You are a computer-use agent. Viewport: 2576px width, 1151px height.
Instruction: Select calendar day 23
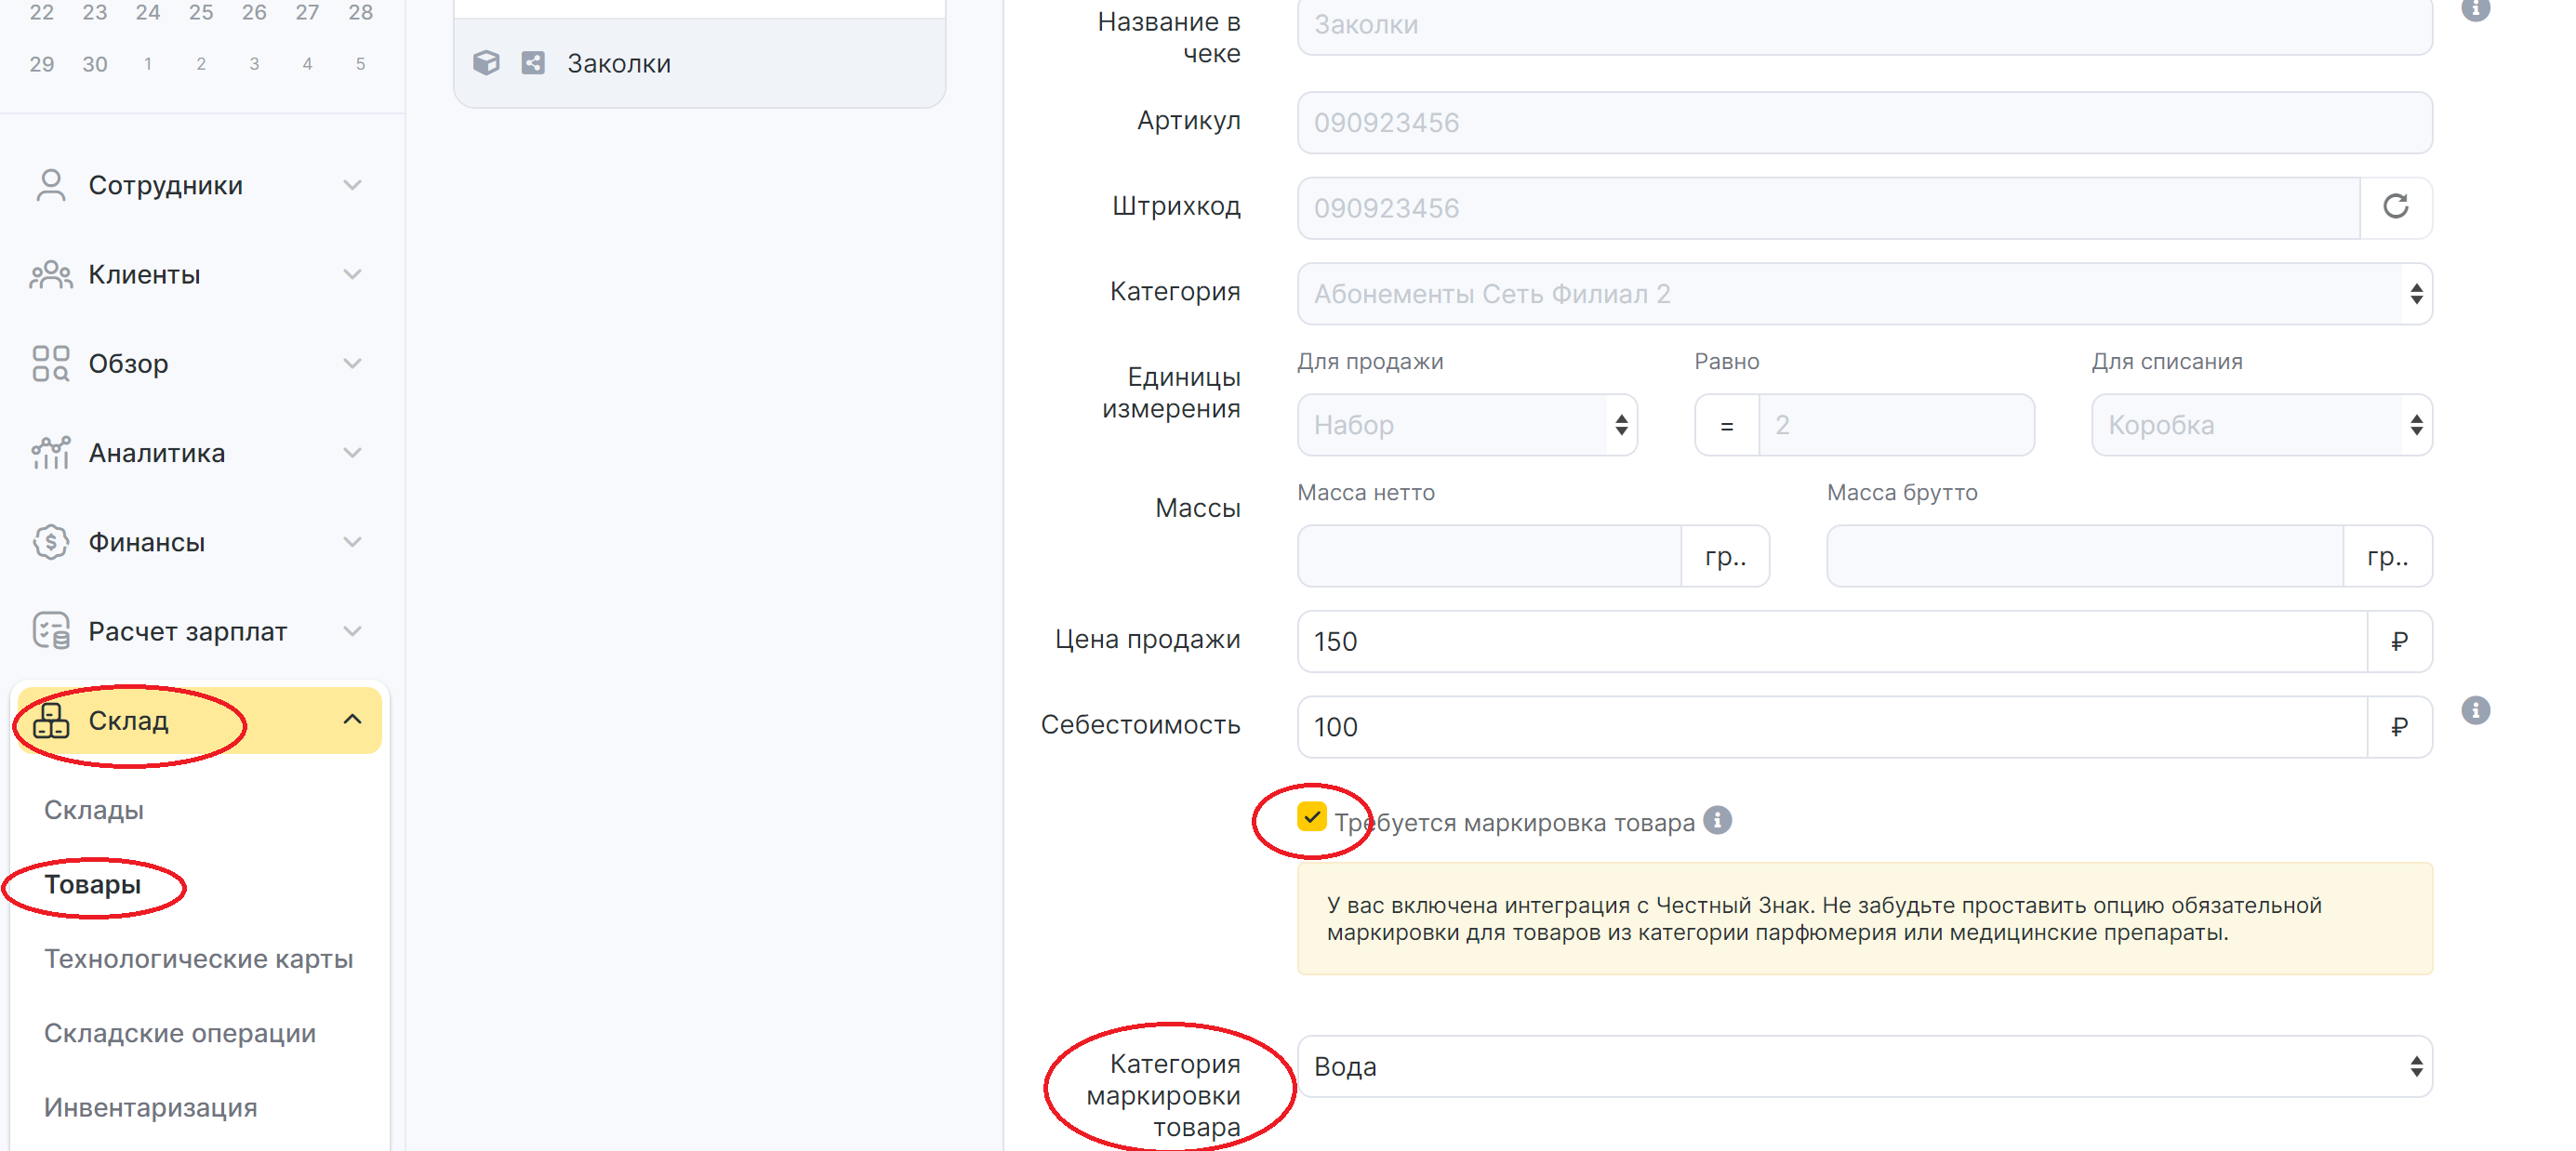[95, 12]
